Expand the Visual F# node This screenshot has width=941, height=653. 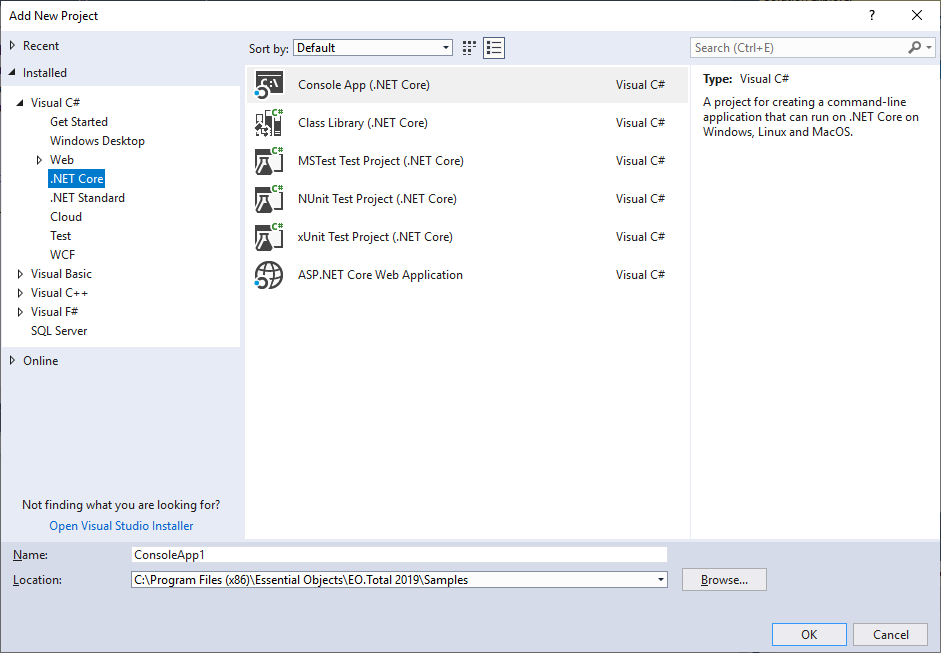(20, 312)
